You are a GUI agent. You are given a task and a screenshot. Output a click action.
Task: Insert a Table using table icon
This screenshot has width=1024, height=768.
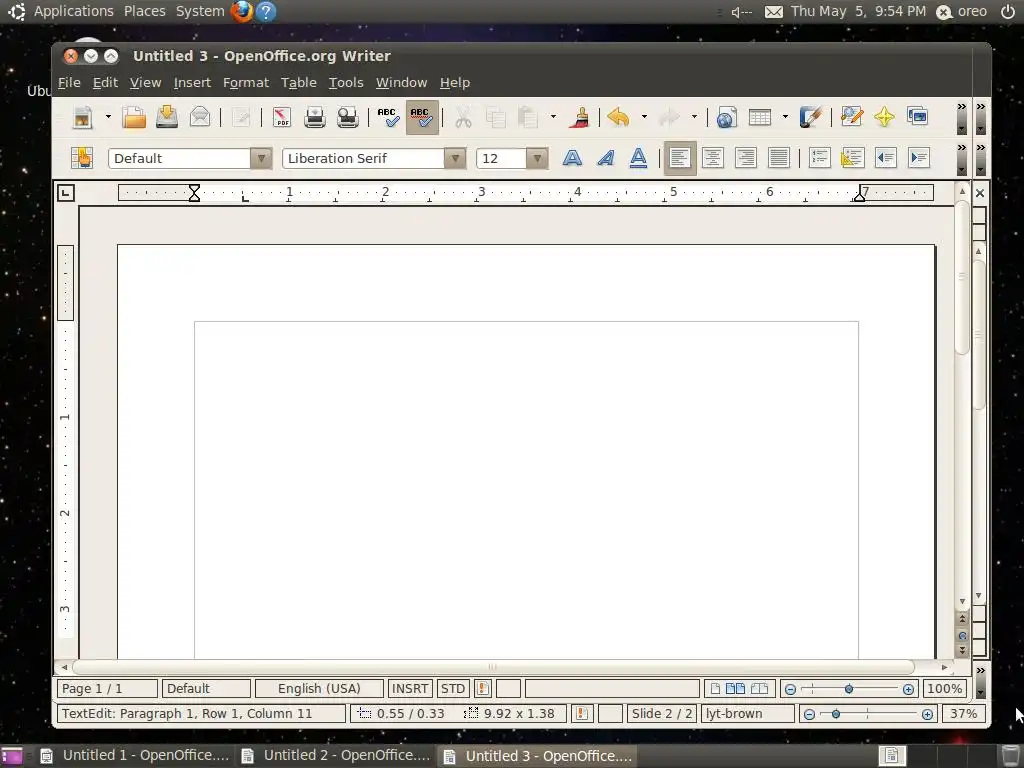(760, 118)
